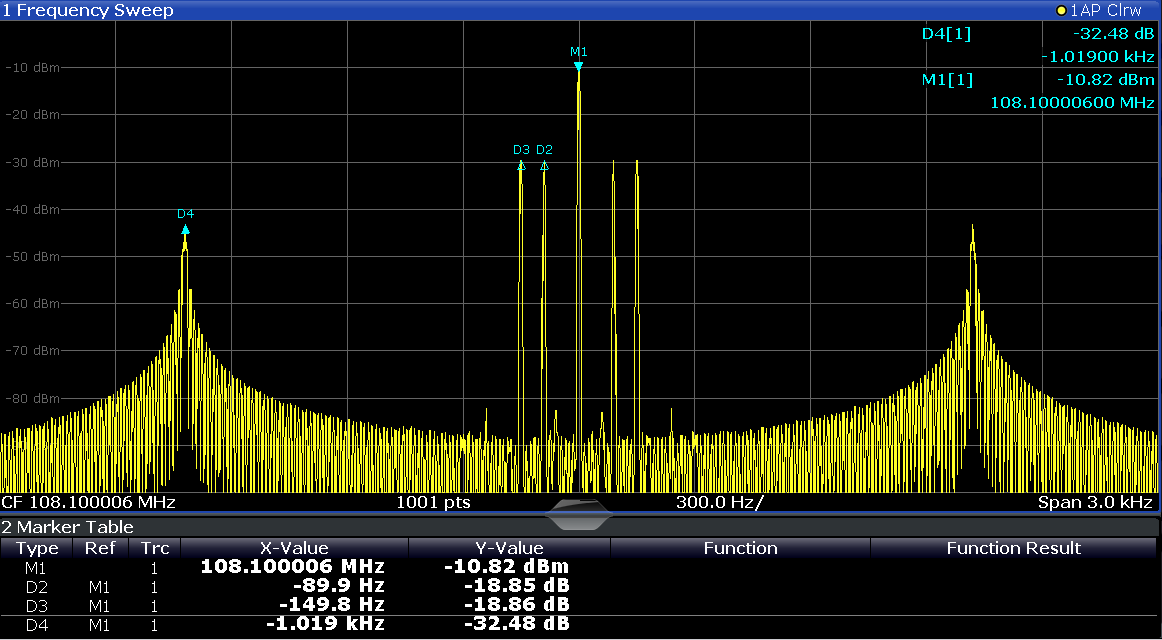
Task: Click the M1 marker triangle on the main peak
Action: click(x=578, y=67)
